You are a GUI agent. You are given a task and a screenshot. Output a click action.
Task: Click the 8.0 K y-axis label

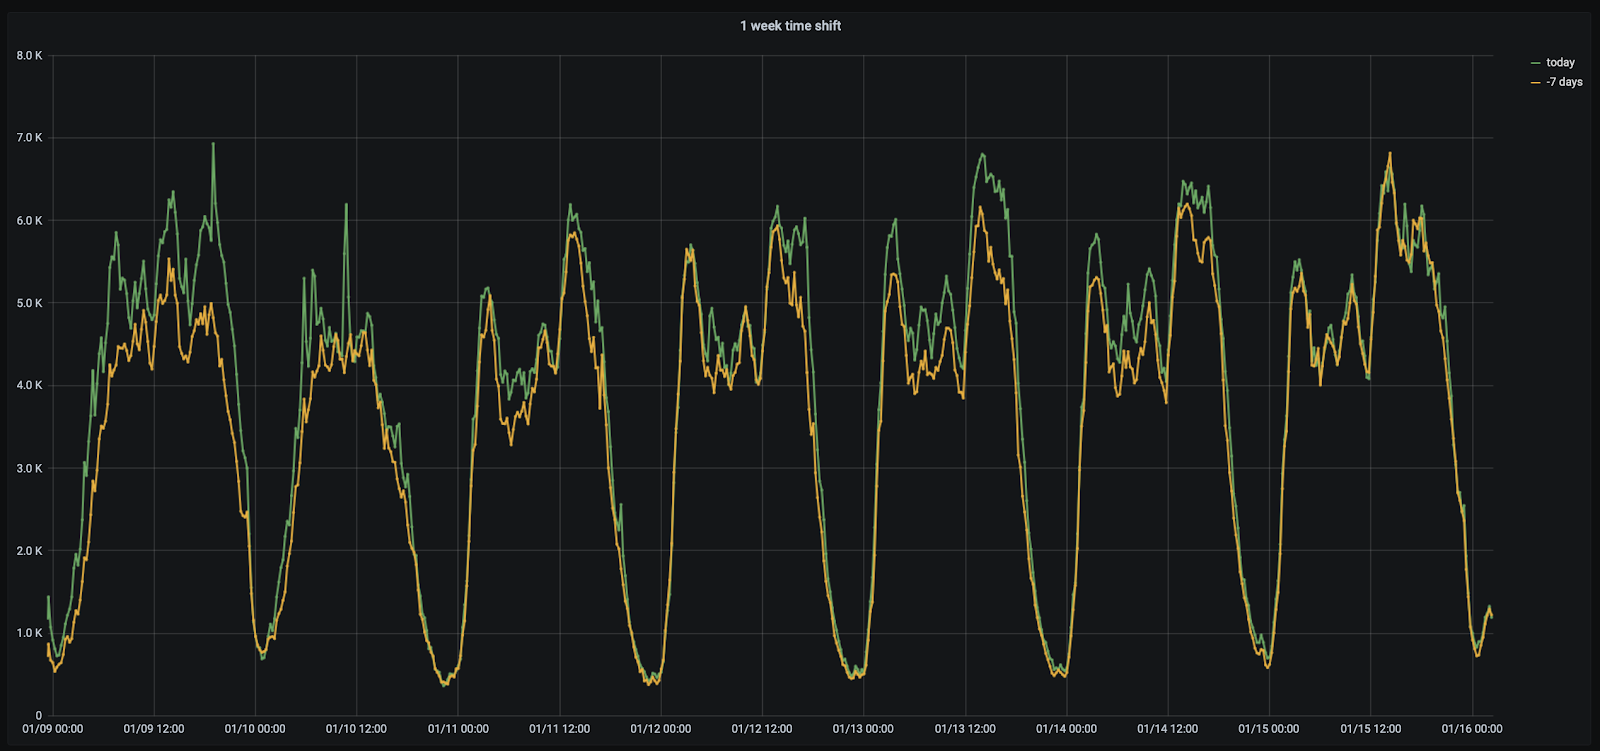pyautogui.click(x=29, y=56)
